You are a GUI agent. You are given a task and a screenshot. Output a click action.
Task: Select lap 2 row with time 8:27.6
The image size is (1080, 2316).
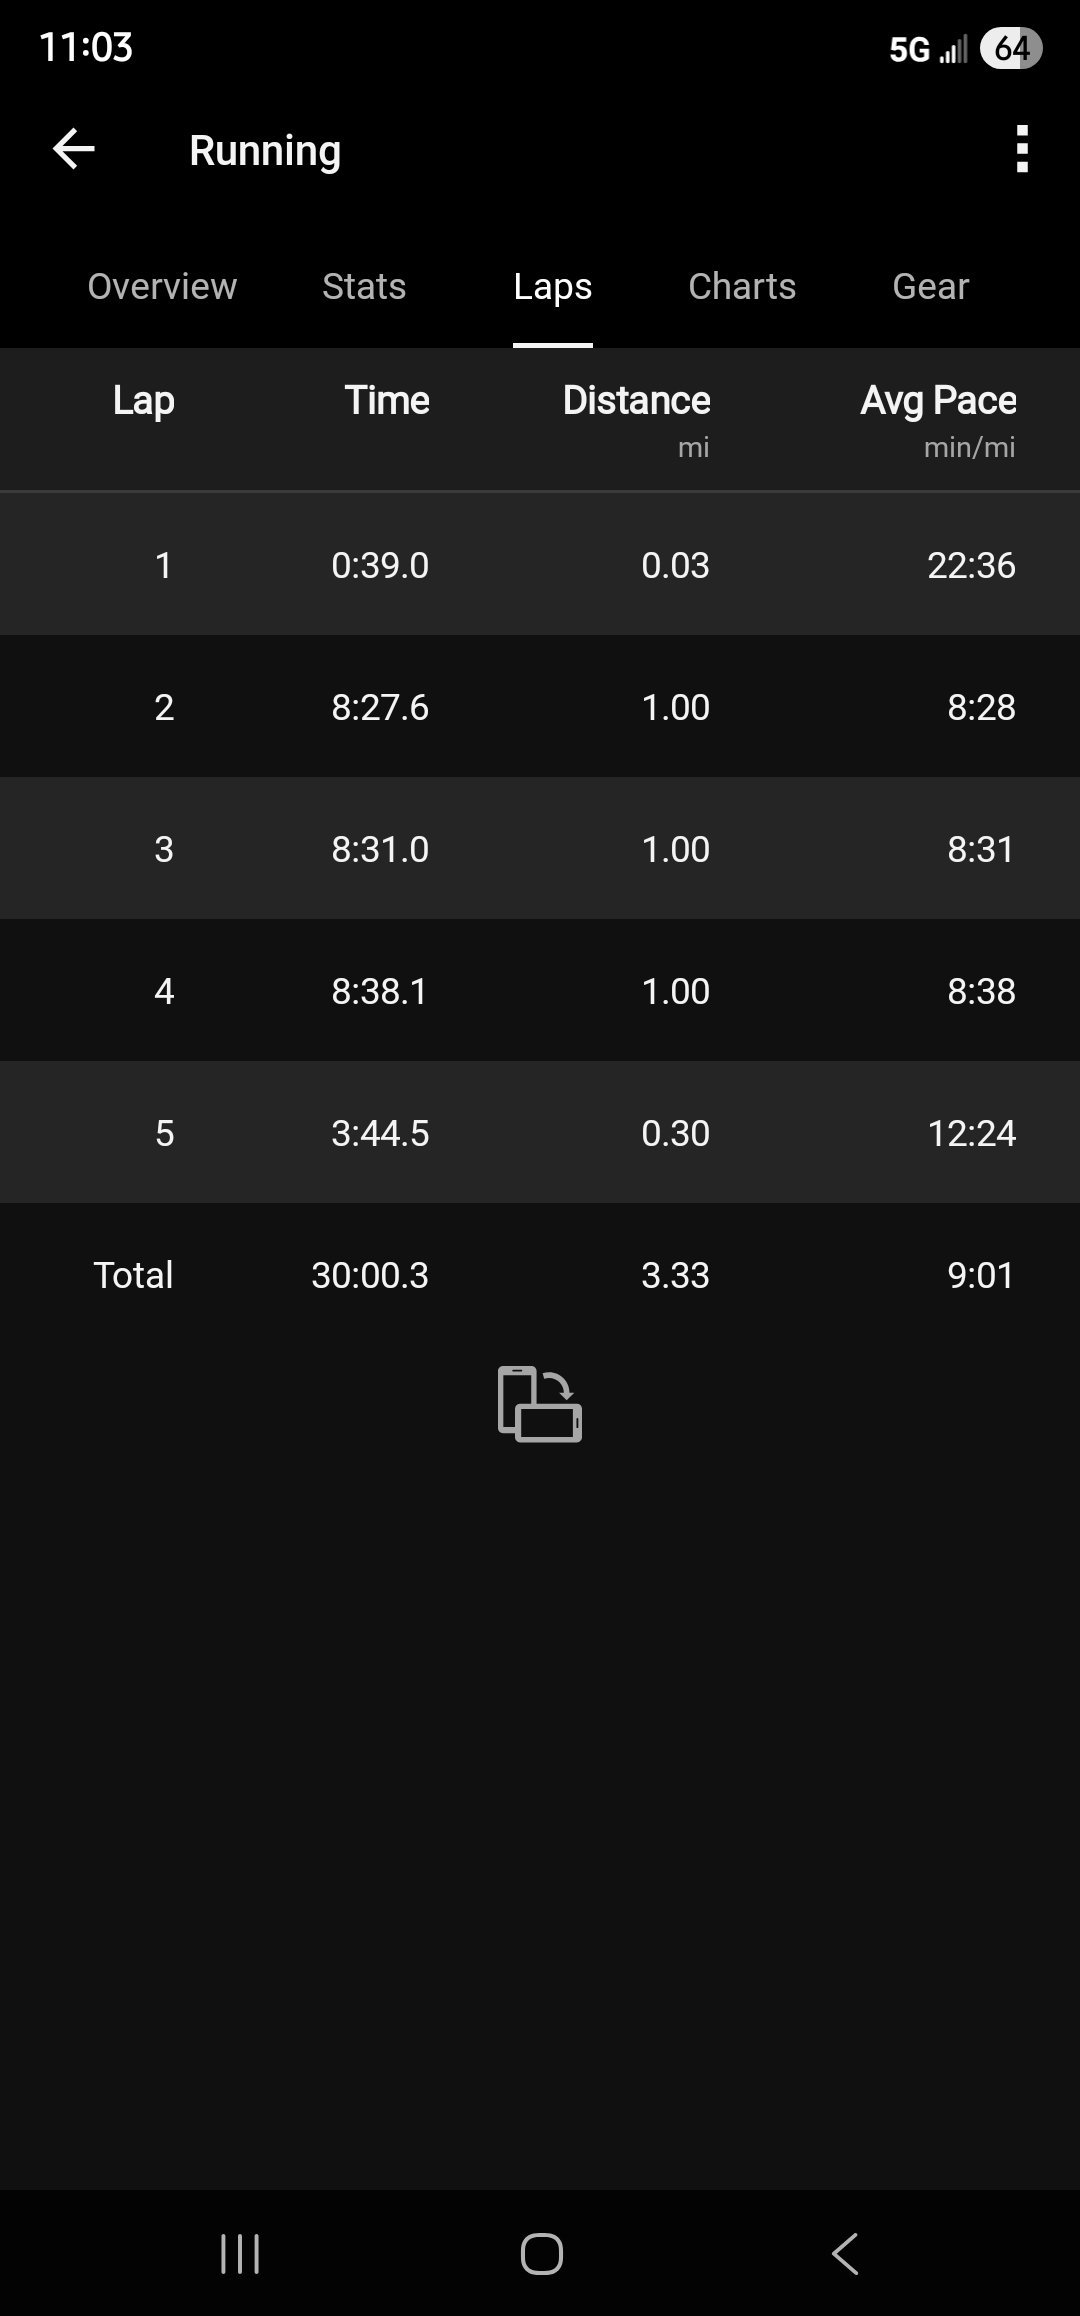pos(540,707)
